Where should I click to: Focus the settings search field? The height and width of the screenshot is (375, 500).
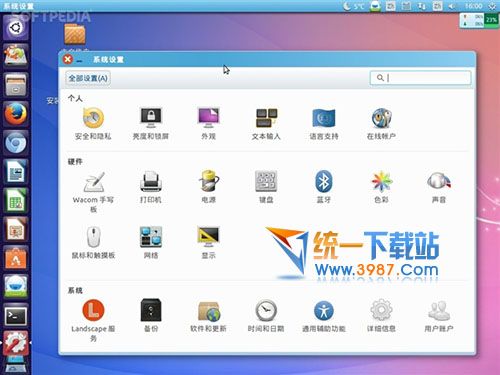(x=420, y=78)
